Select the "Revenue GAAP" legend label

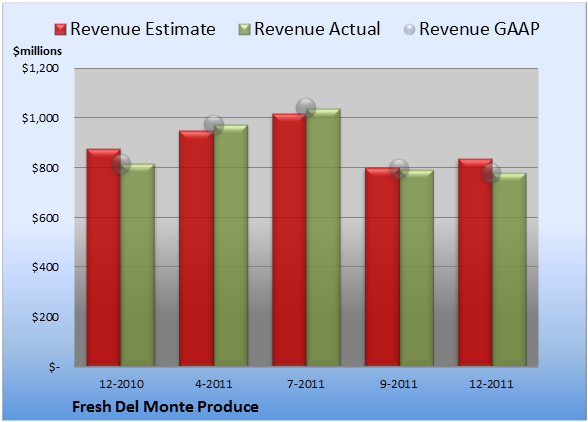(479, 29)
